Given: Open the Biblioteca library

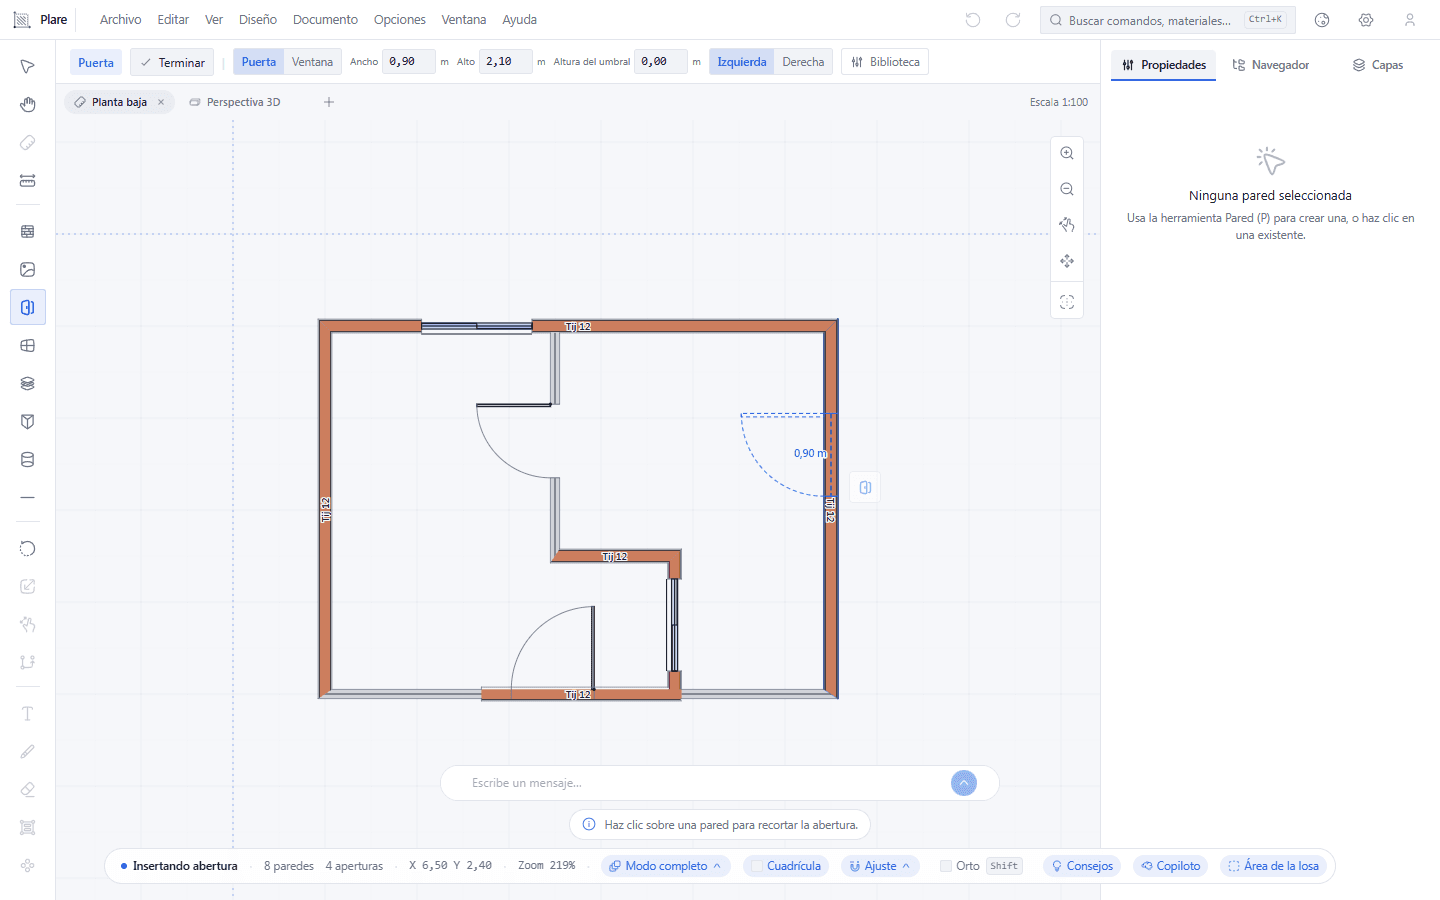Looking at the screenshot, I should click(885, 62).
